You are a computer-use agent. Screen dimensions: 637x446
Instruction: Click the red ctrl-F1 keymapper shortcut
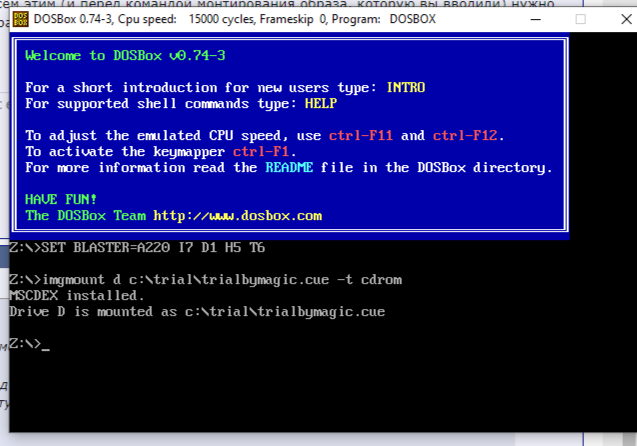[x=261, y=152]
